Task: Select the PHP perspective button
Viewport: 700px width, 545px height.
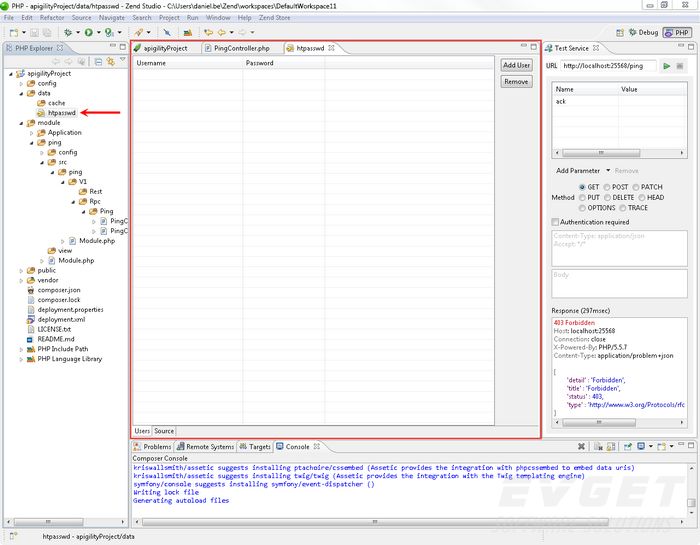Action: [677, 33]
